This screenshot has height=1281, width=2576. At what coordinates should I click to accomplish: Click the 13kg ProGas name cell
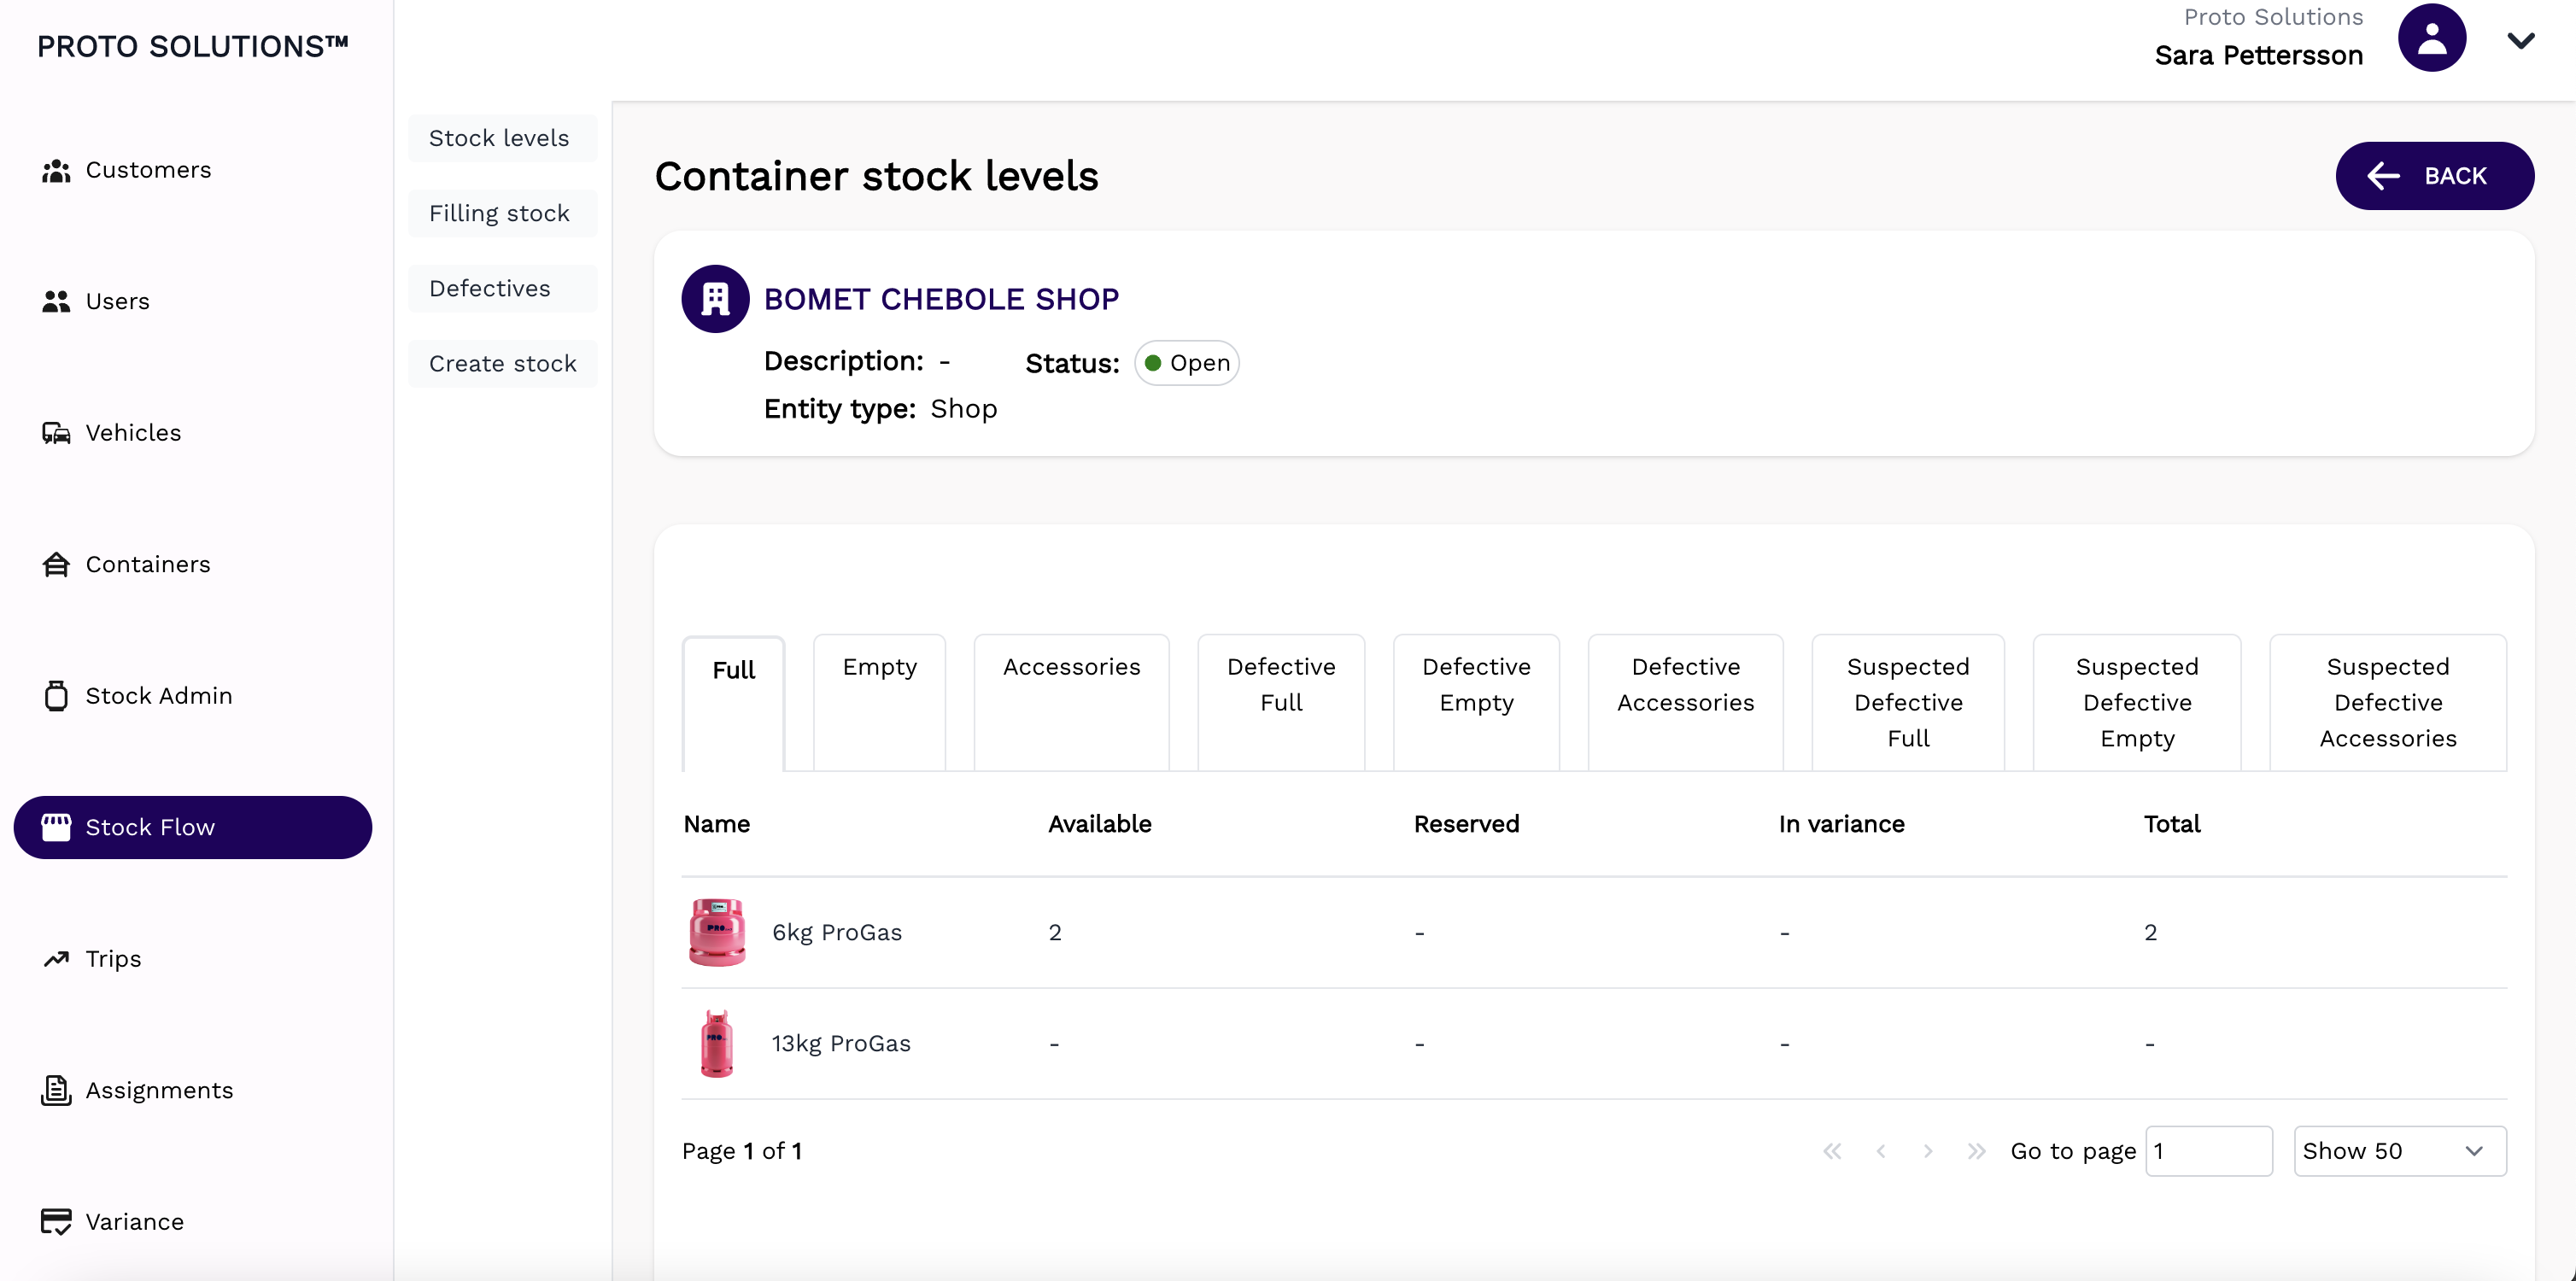(841, 1043)
